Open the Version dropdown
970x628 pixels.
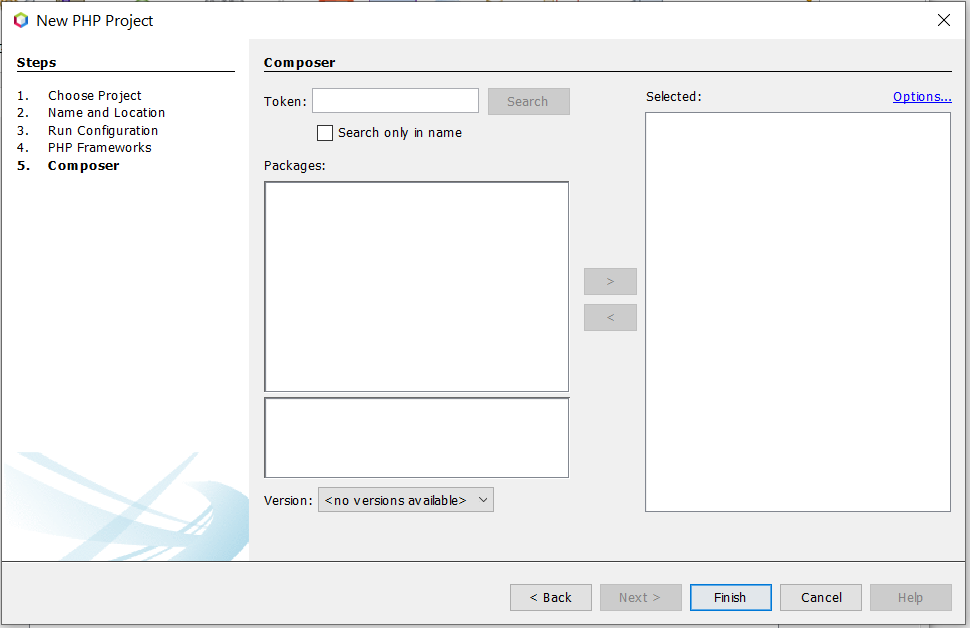pos(406,500)
